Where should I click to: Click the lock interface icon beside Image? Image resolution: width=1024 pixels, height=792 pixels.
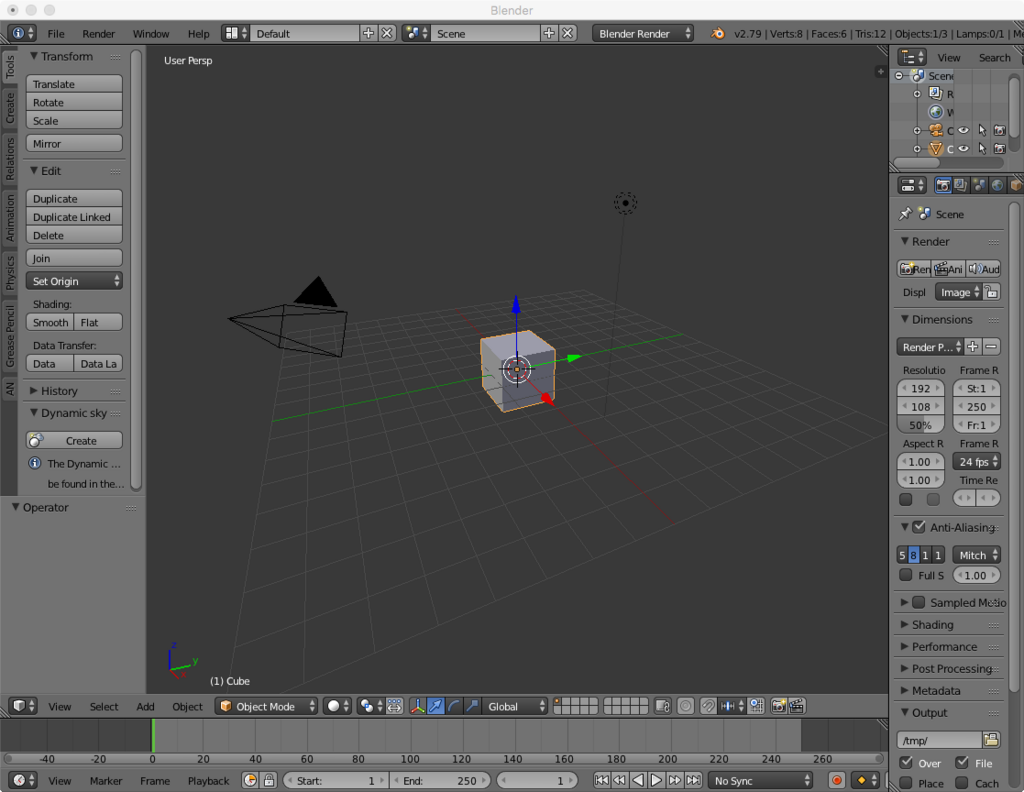coord(991,292)
